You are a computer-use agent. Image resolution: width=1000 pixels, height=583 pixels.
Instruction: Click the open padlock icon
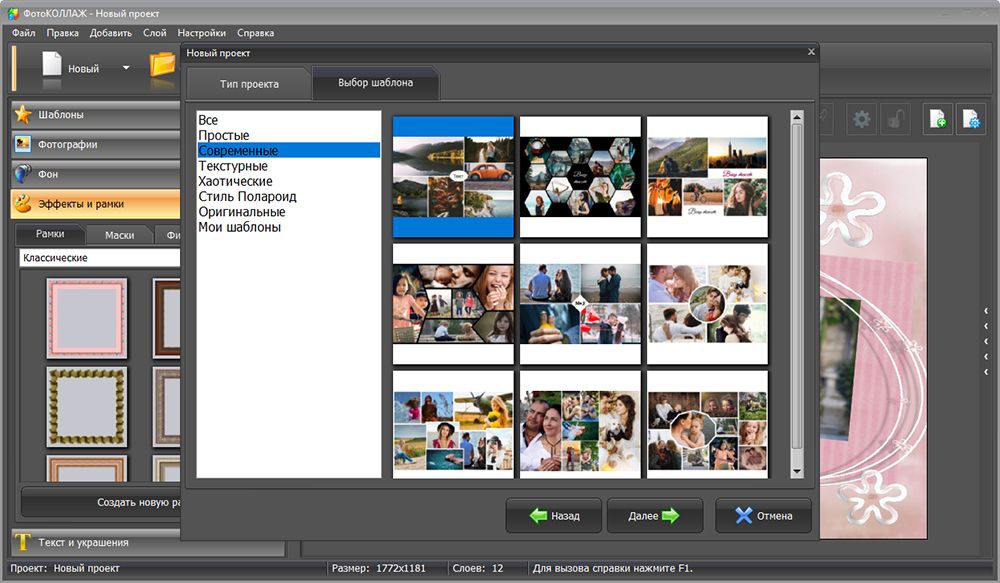(x=898, y=119)
